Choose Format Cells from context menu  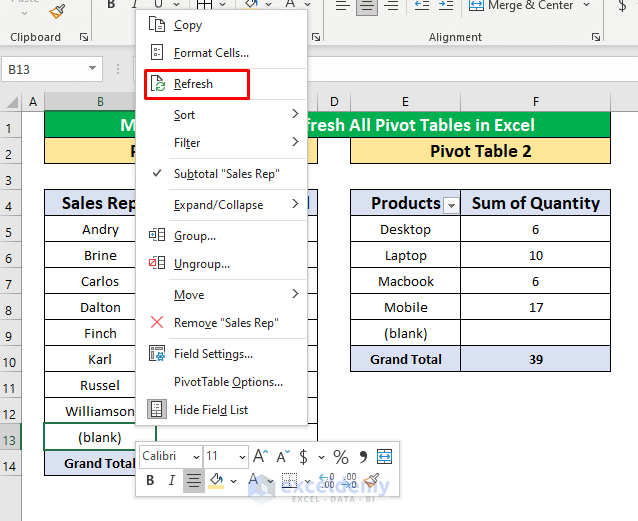tap(210, 53)
